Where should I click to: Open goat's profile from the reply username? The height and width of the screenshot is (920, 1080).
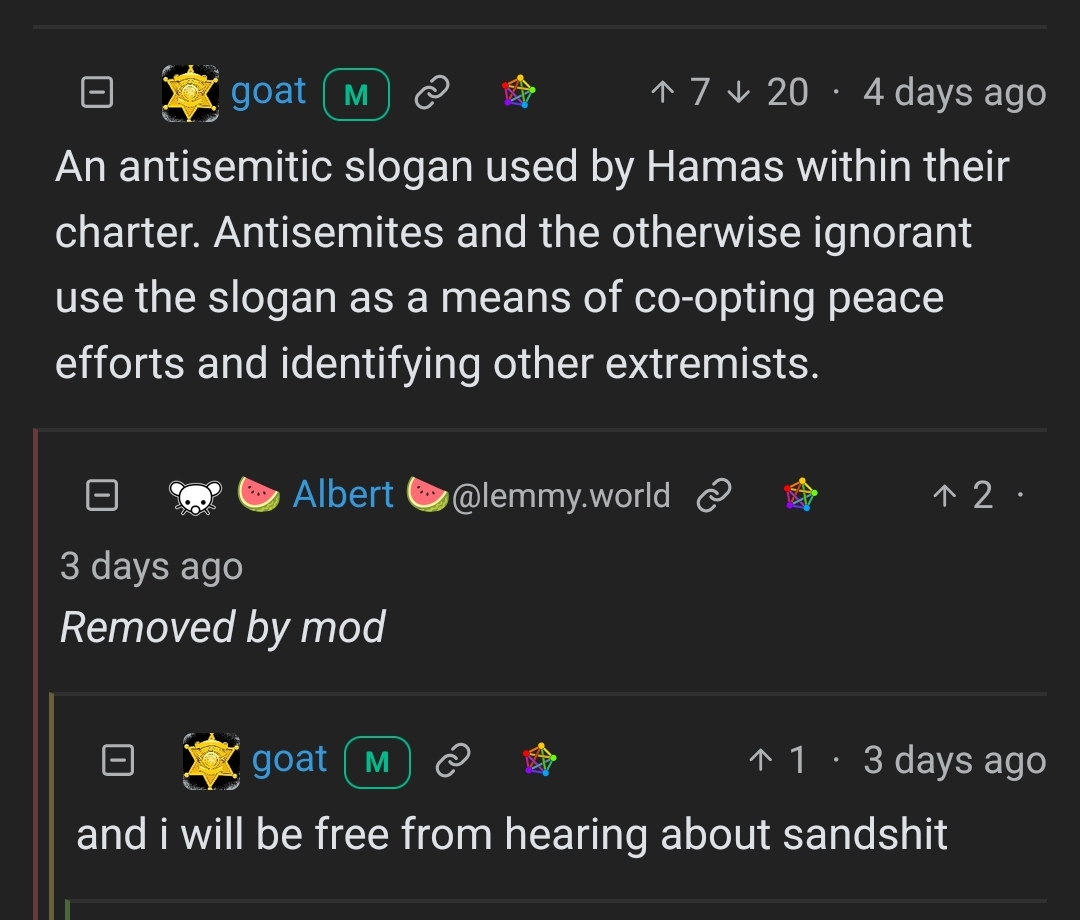(x=289, y=760)
